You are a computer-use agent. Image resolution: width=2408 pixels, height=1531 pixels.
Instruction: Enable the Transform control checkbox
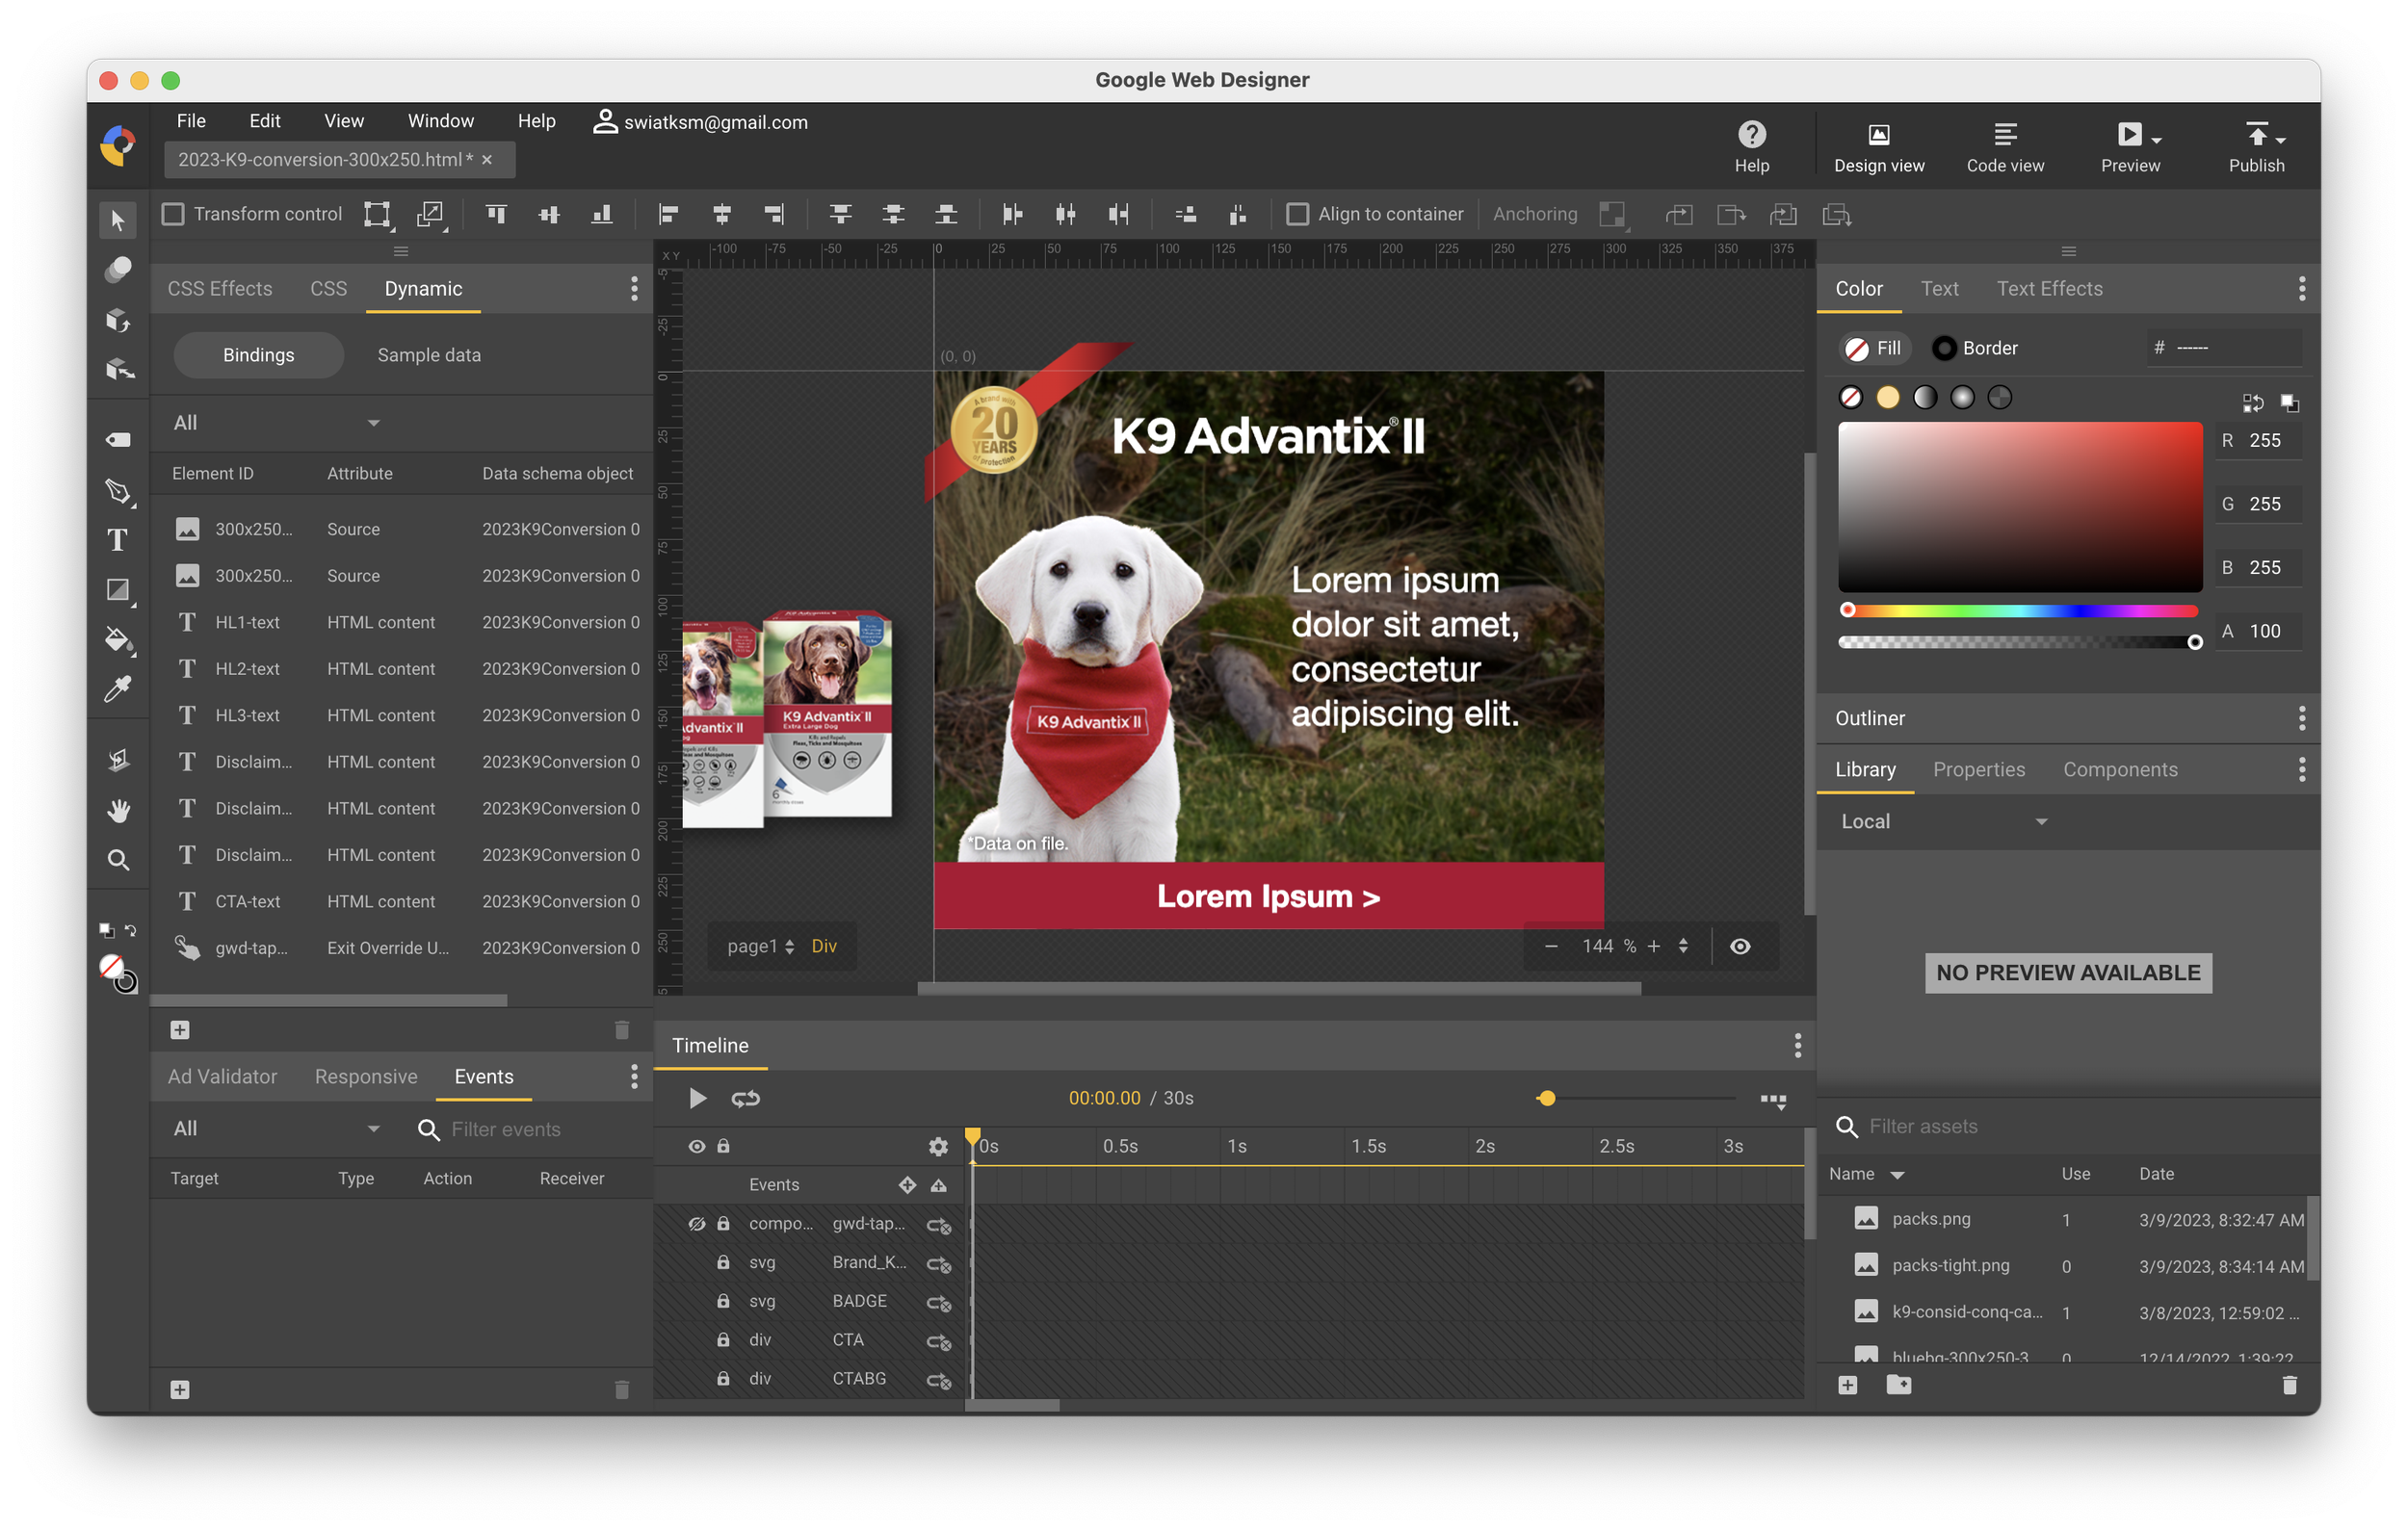pyautogui.click(x=173, y=214)
